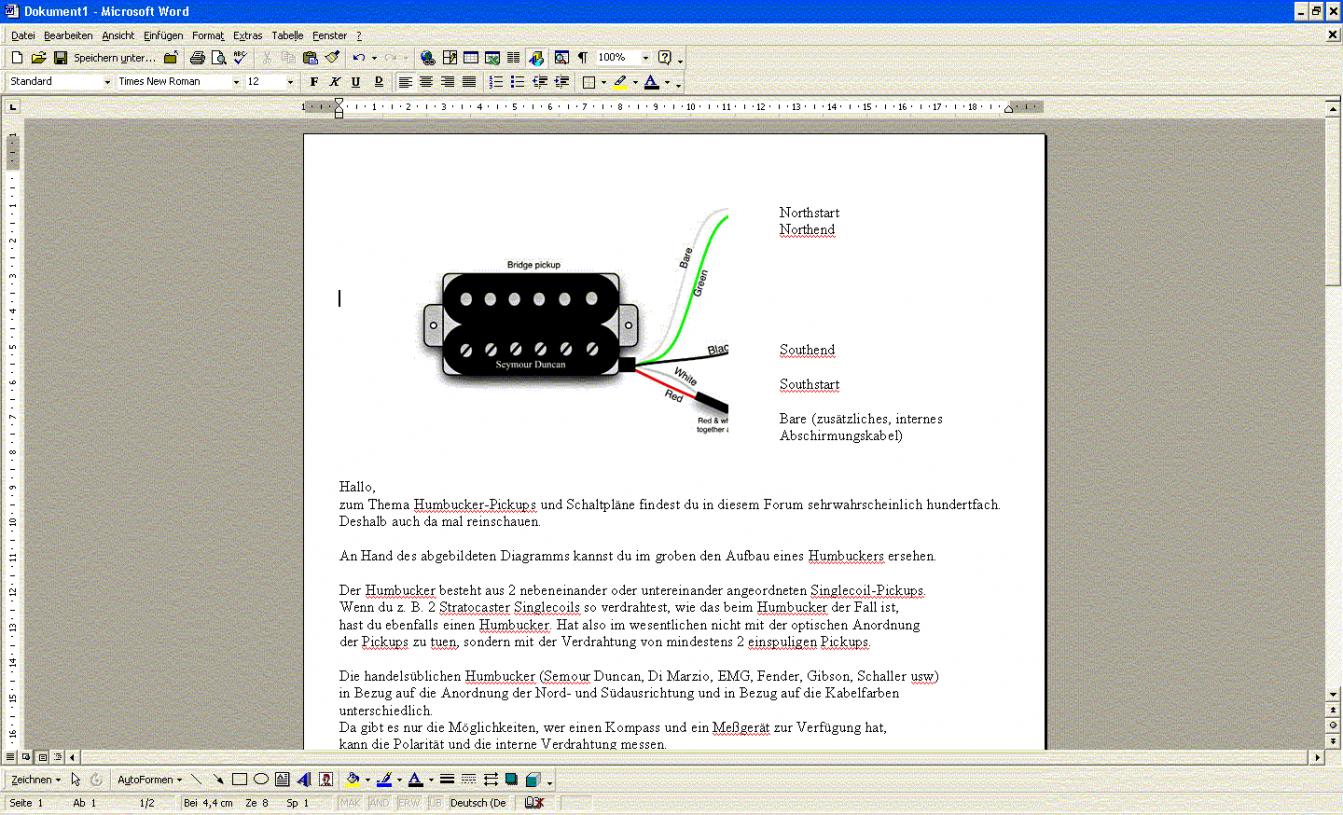Open the Einfügen menu
The height and width of the screenshot is (815, 1343).
(x=163, y=36)
